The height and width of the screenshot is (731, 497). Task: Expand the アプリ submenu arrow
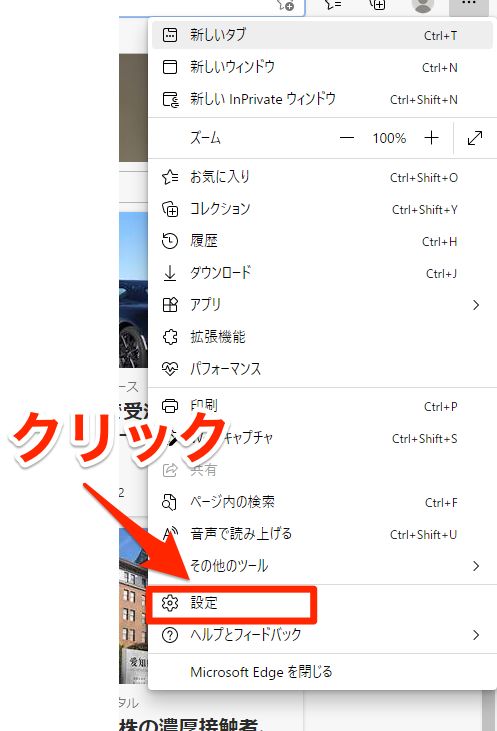pos(476,305)
